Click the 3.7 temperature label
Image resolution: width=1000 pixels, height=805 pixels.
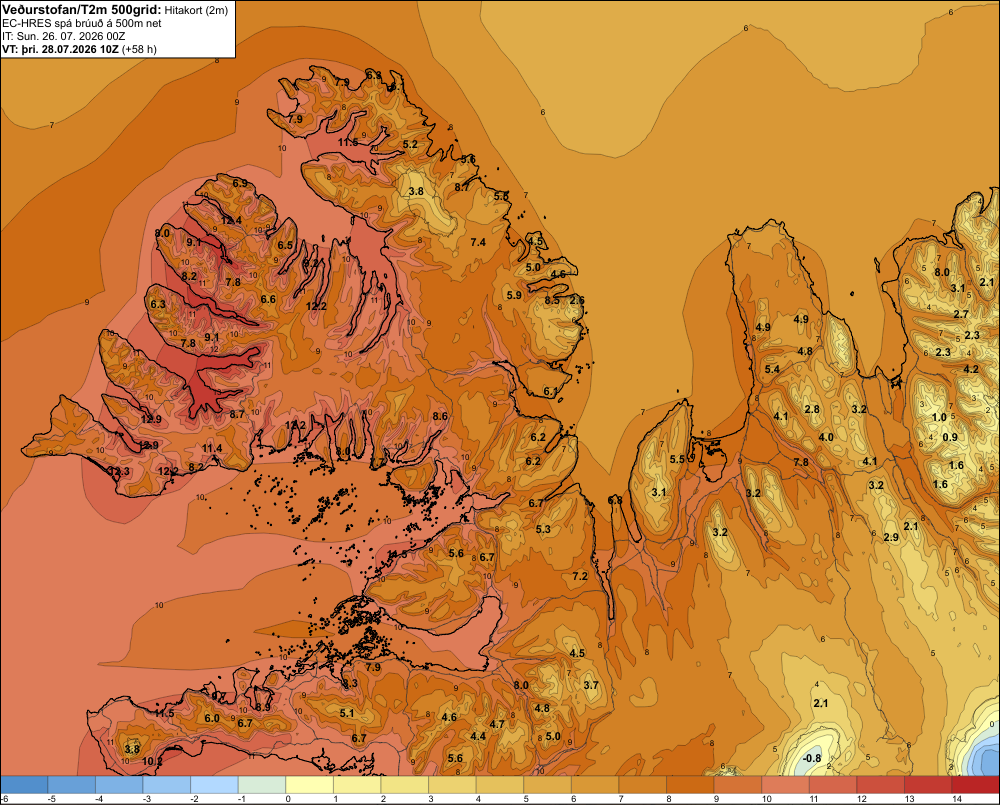pyautogui.click(x=591, y=685)
